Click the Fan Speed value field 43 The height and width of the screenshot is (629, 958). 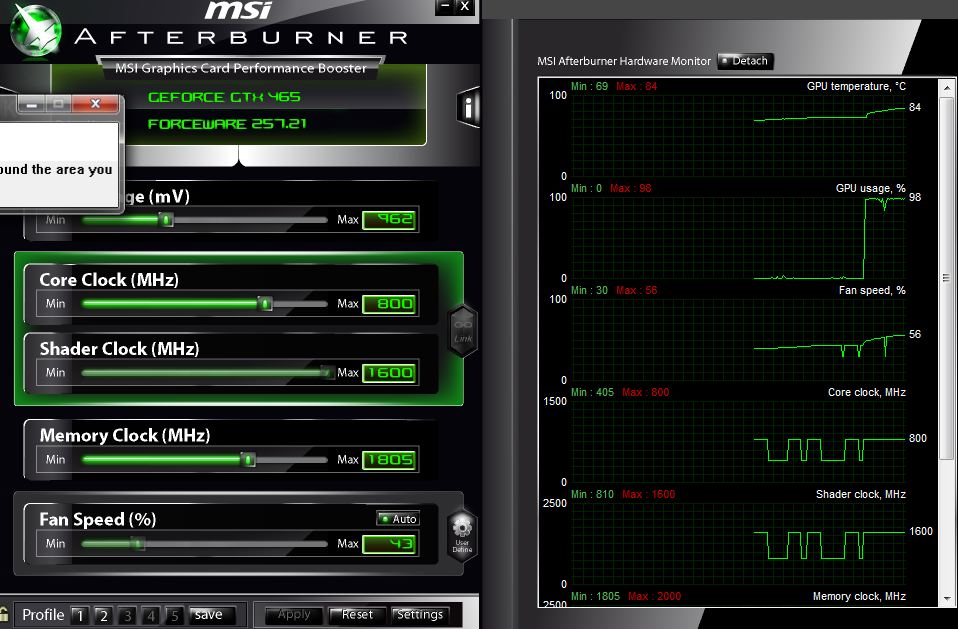[389, 544]
